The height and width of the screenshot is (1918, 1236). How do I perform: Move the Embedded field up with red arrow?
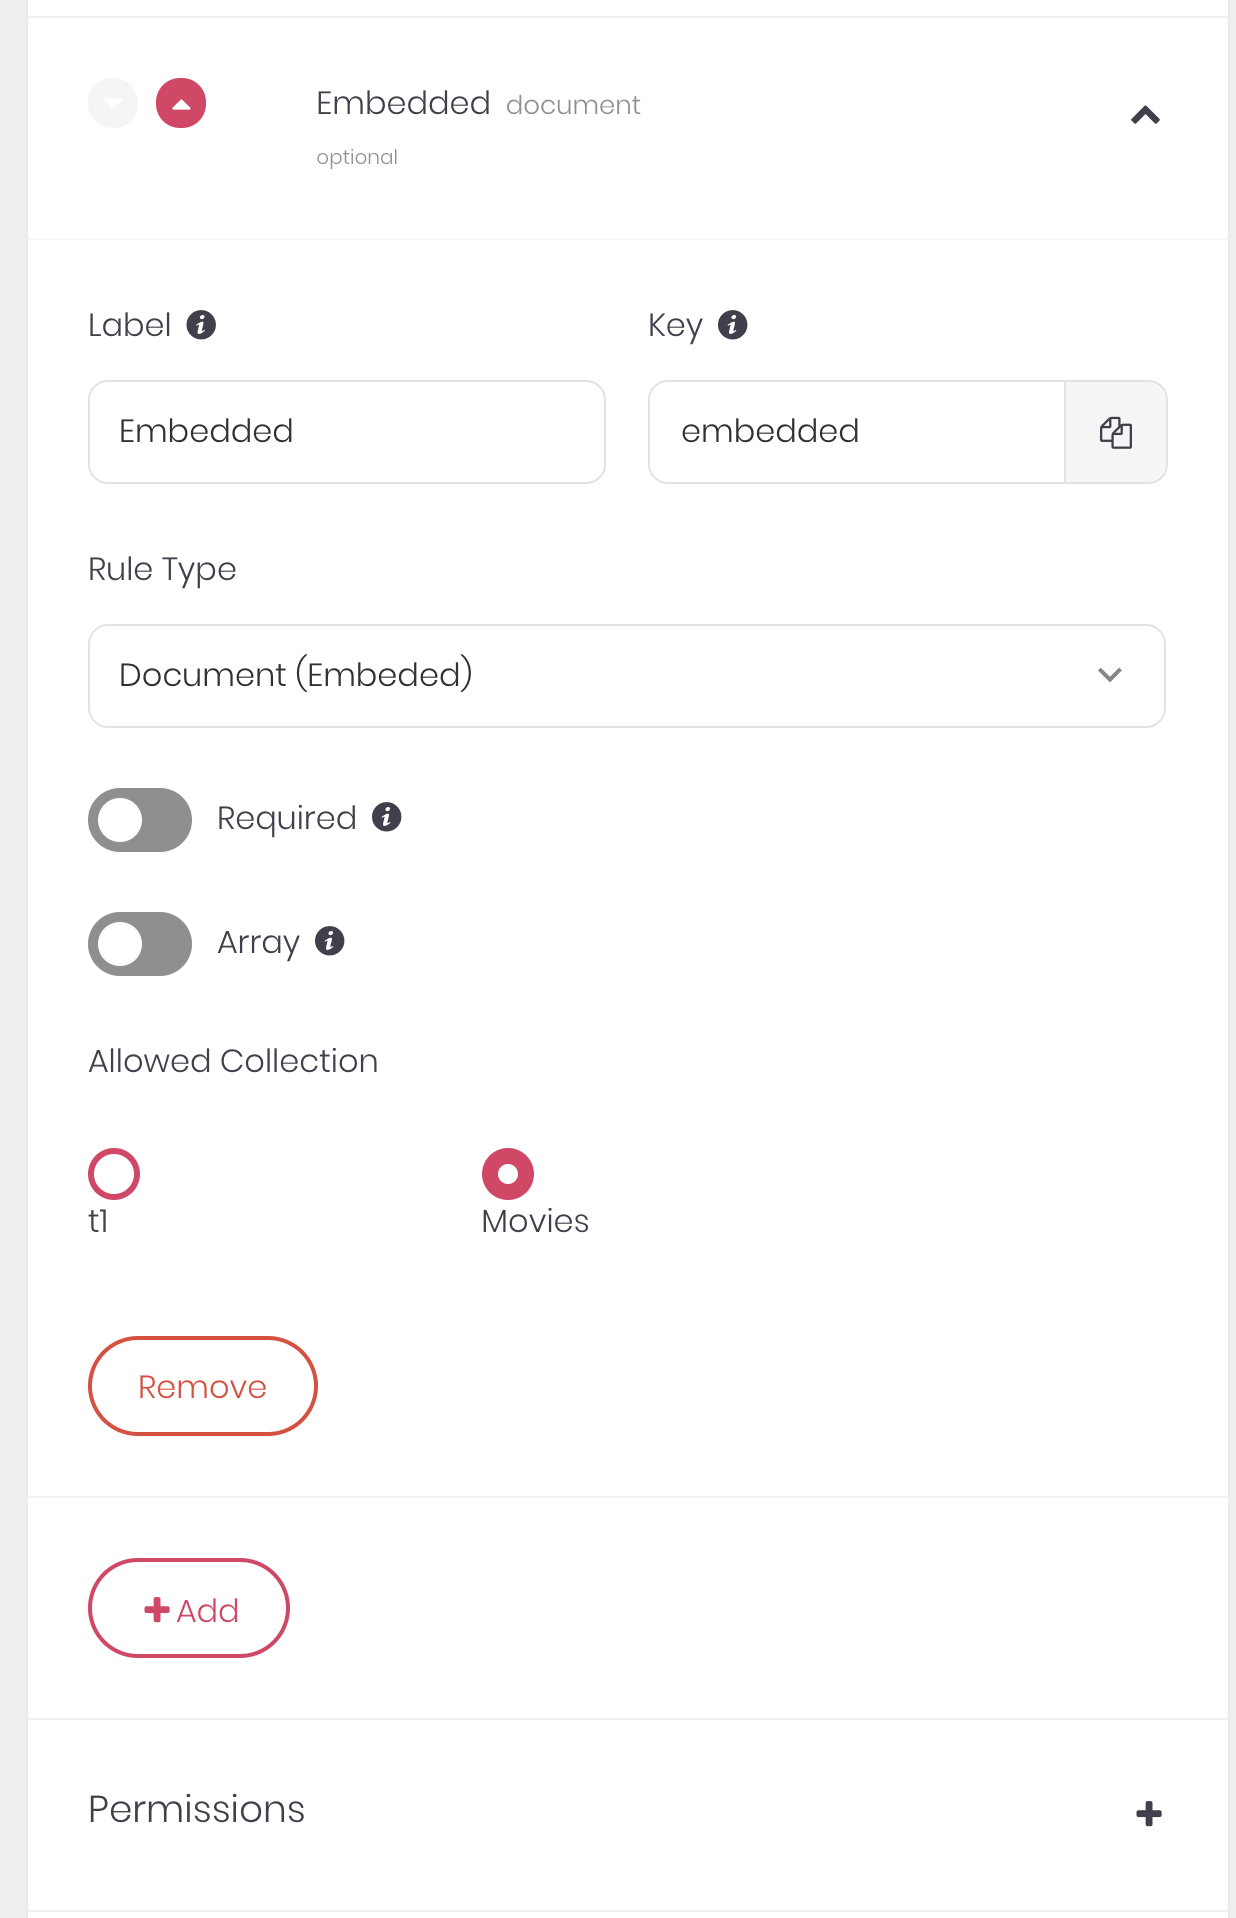point(179,102)
